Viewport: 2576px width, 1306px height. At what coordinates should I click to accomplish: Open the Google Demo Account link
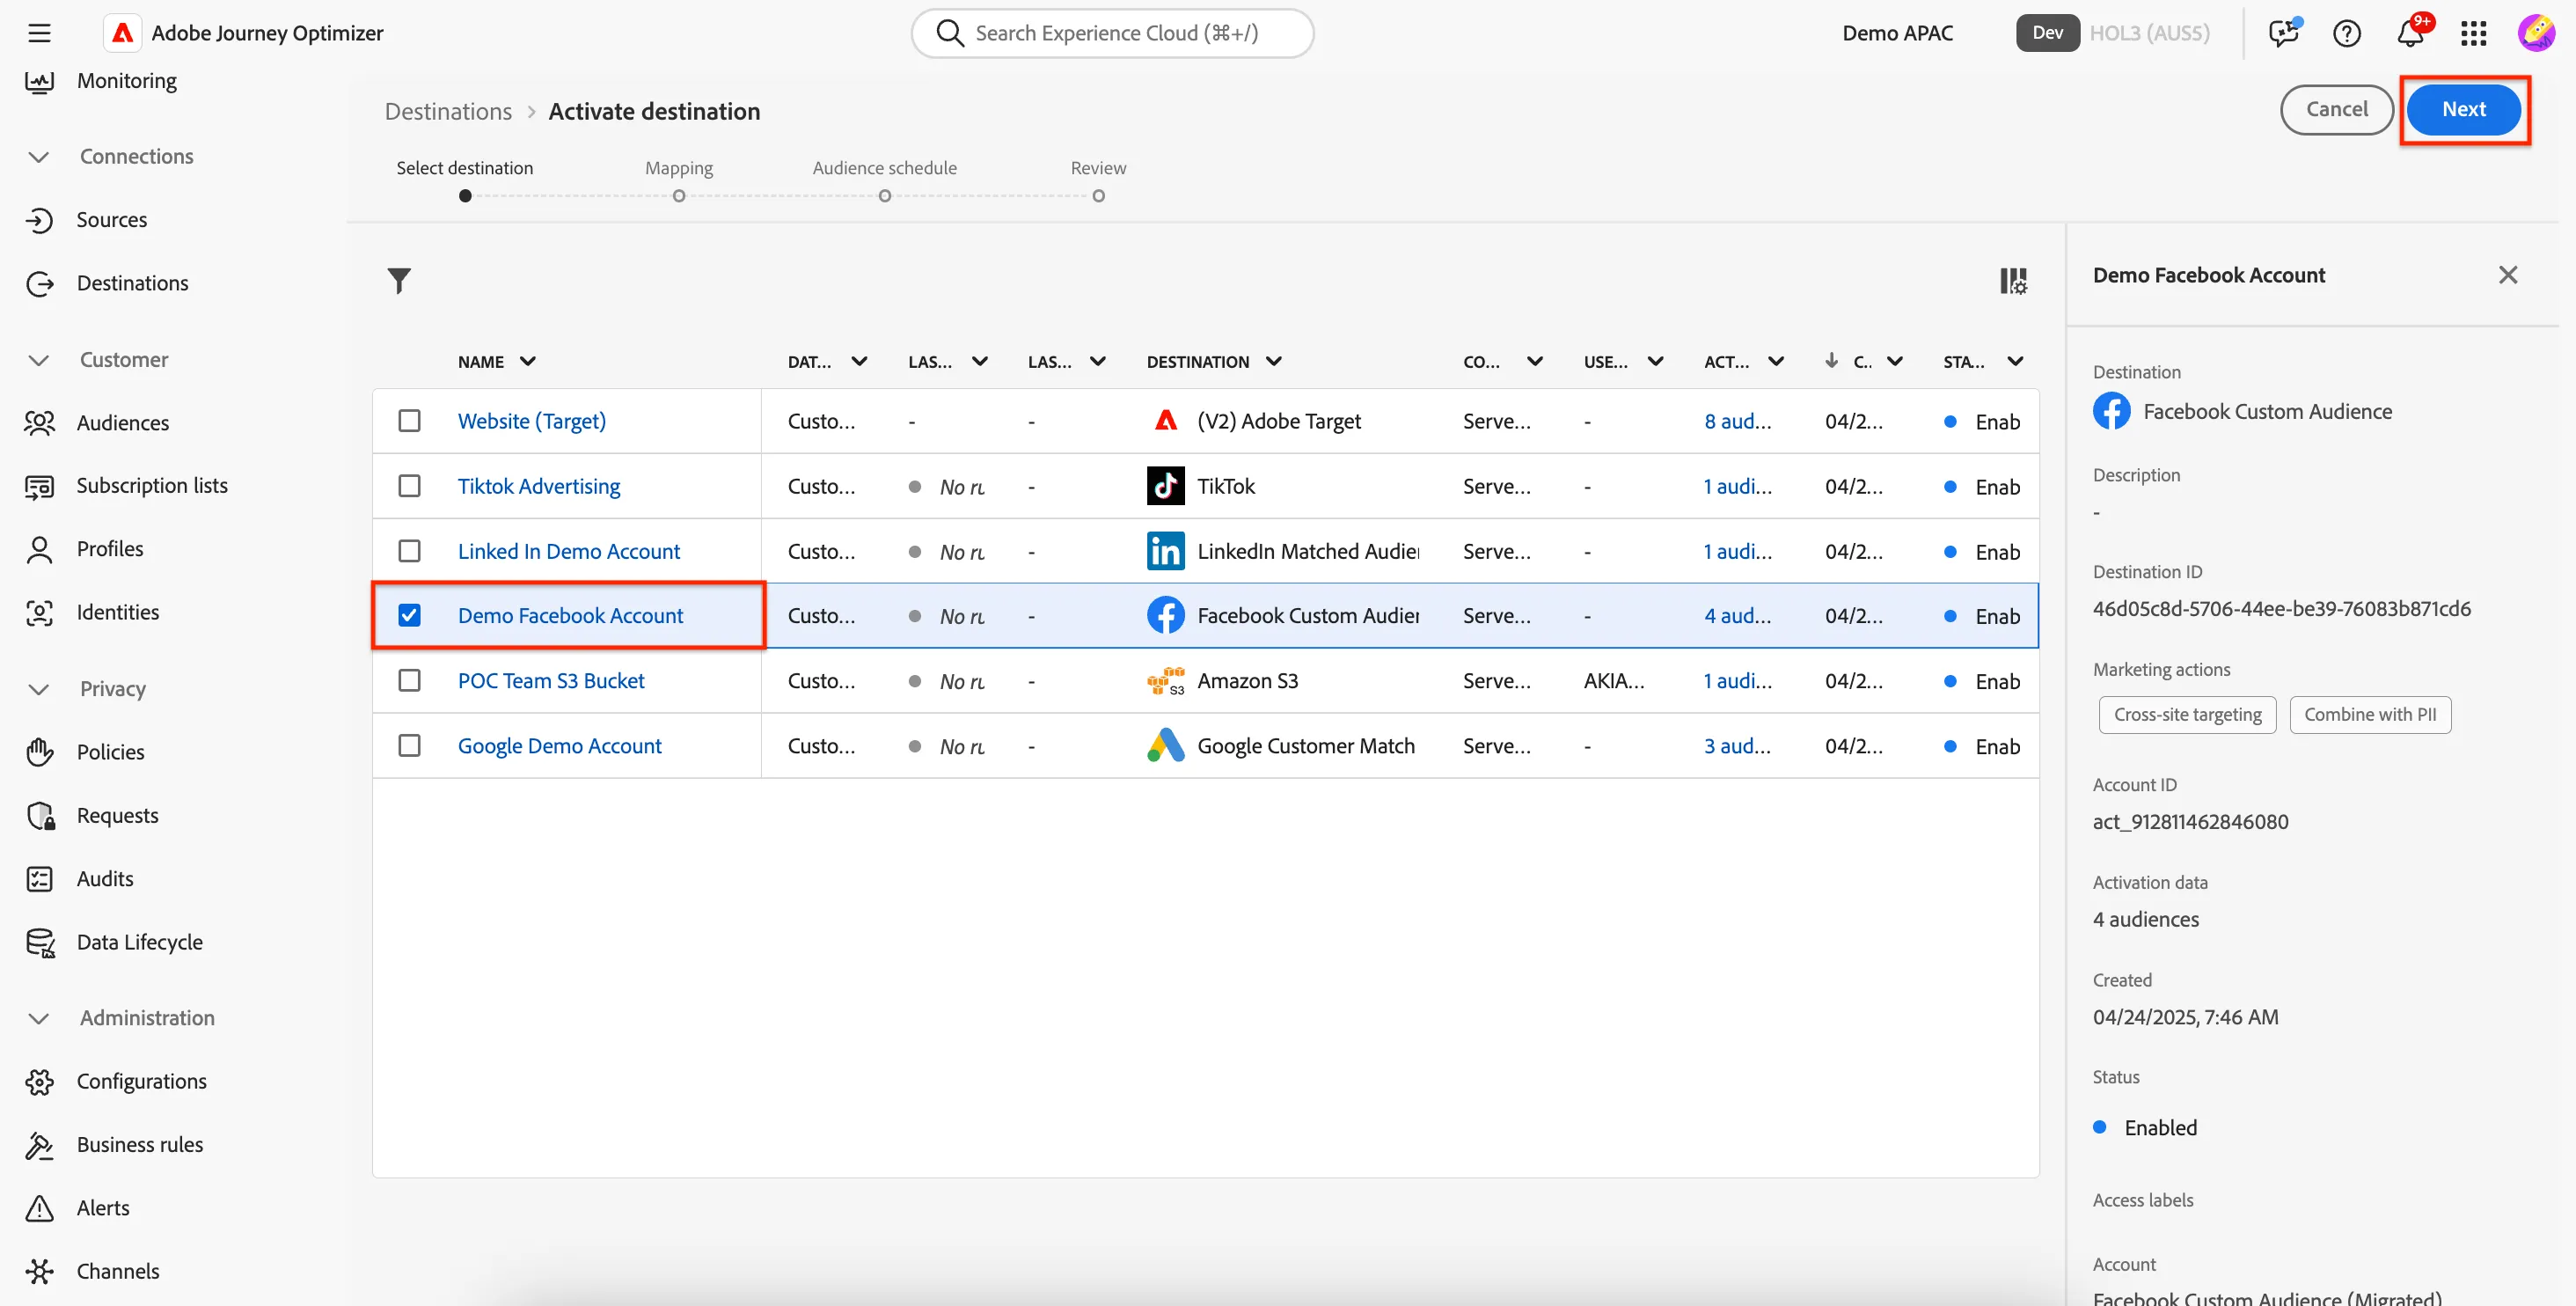(x=559, y=746)
